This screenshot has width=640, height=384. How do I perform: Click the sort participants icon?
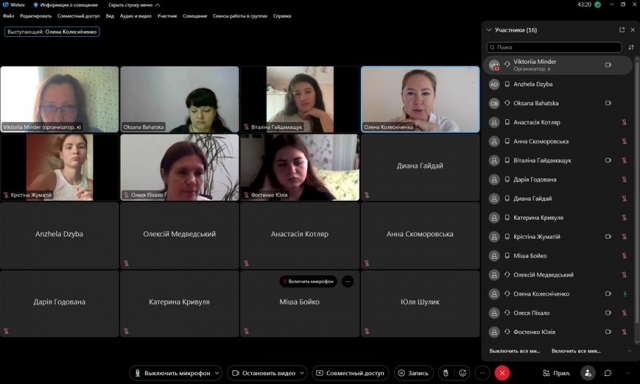(631, 47)
